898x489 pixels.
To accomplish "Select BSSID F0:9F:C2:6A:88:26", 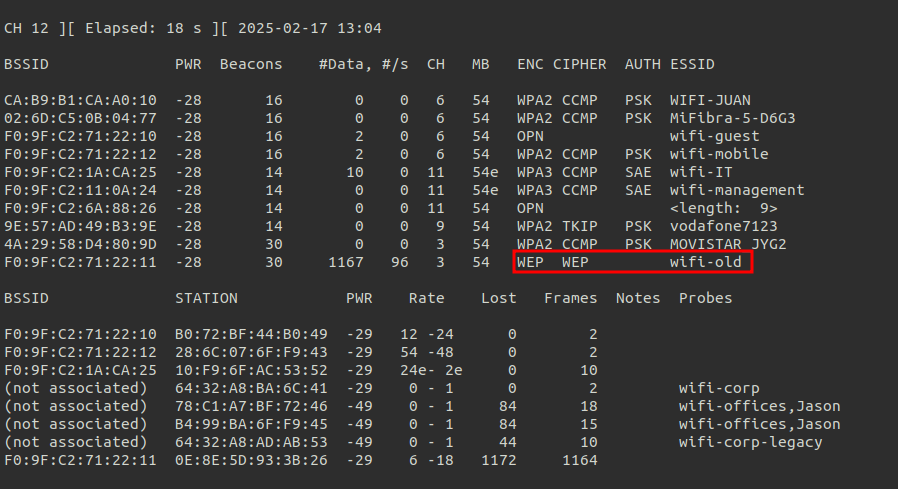I will [80, 208].
